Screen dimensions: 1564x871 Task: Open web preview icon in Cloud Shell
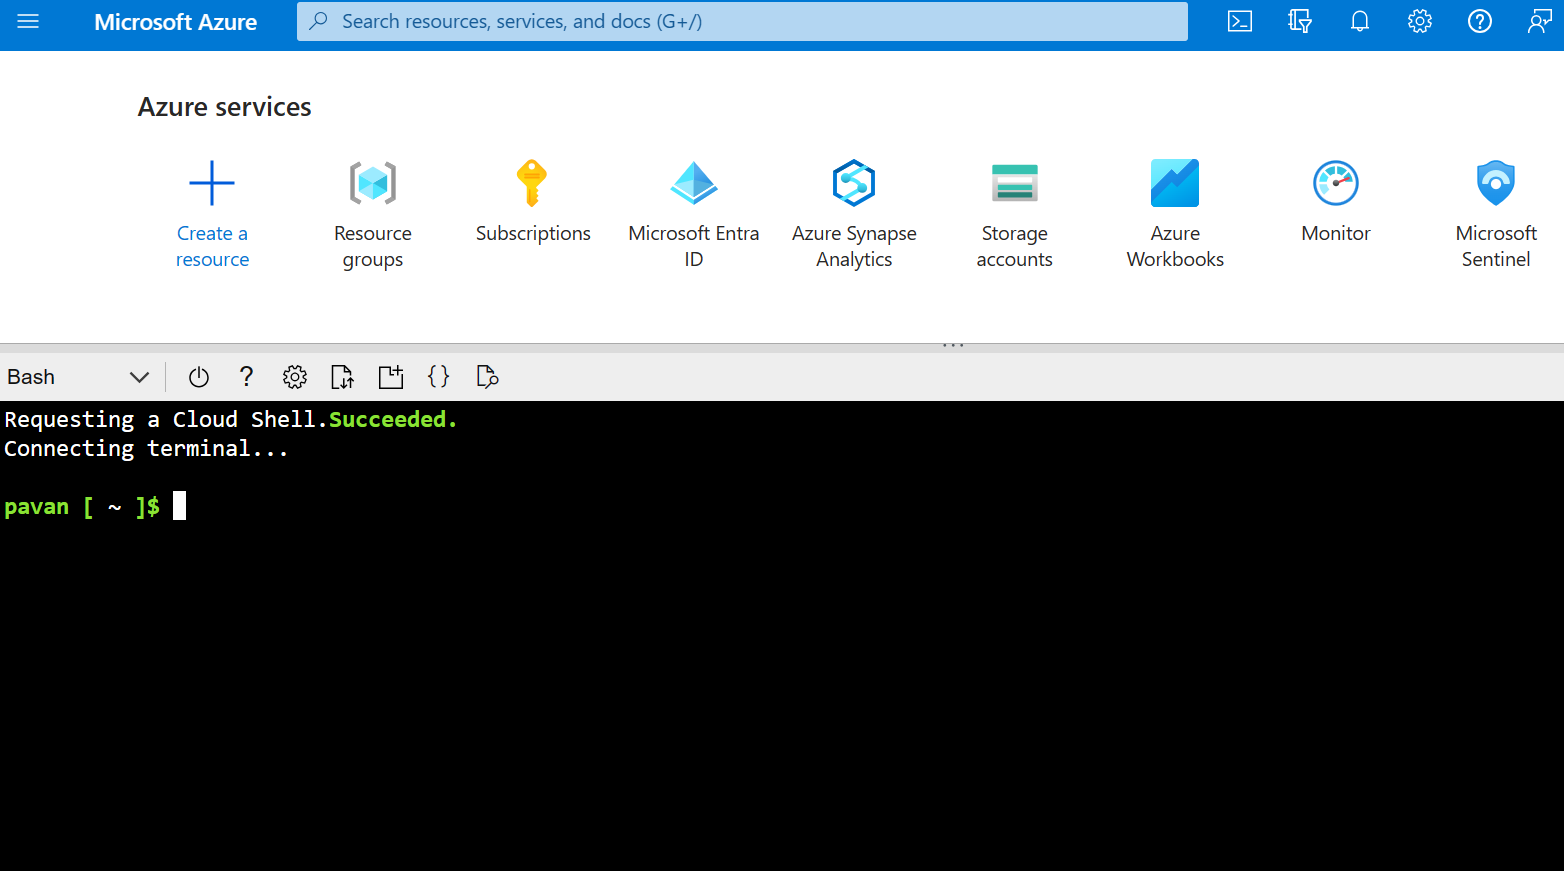(x=487, y=377)
